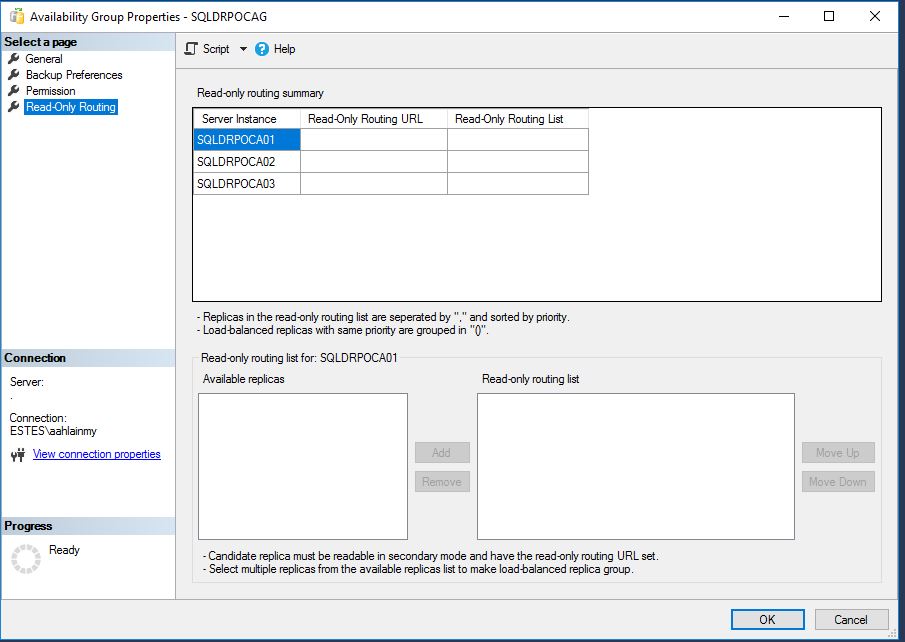Confirm settings with the OK button
The height and width of the screenshot is (642, 905).
pos(766,619)
